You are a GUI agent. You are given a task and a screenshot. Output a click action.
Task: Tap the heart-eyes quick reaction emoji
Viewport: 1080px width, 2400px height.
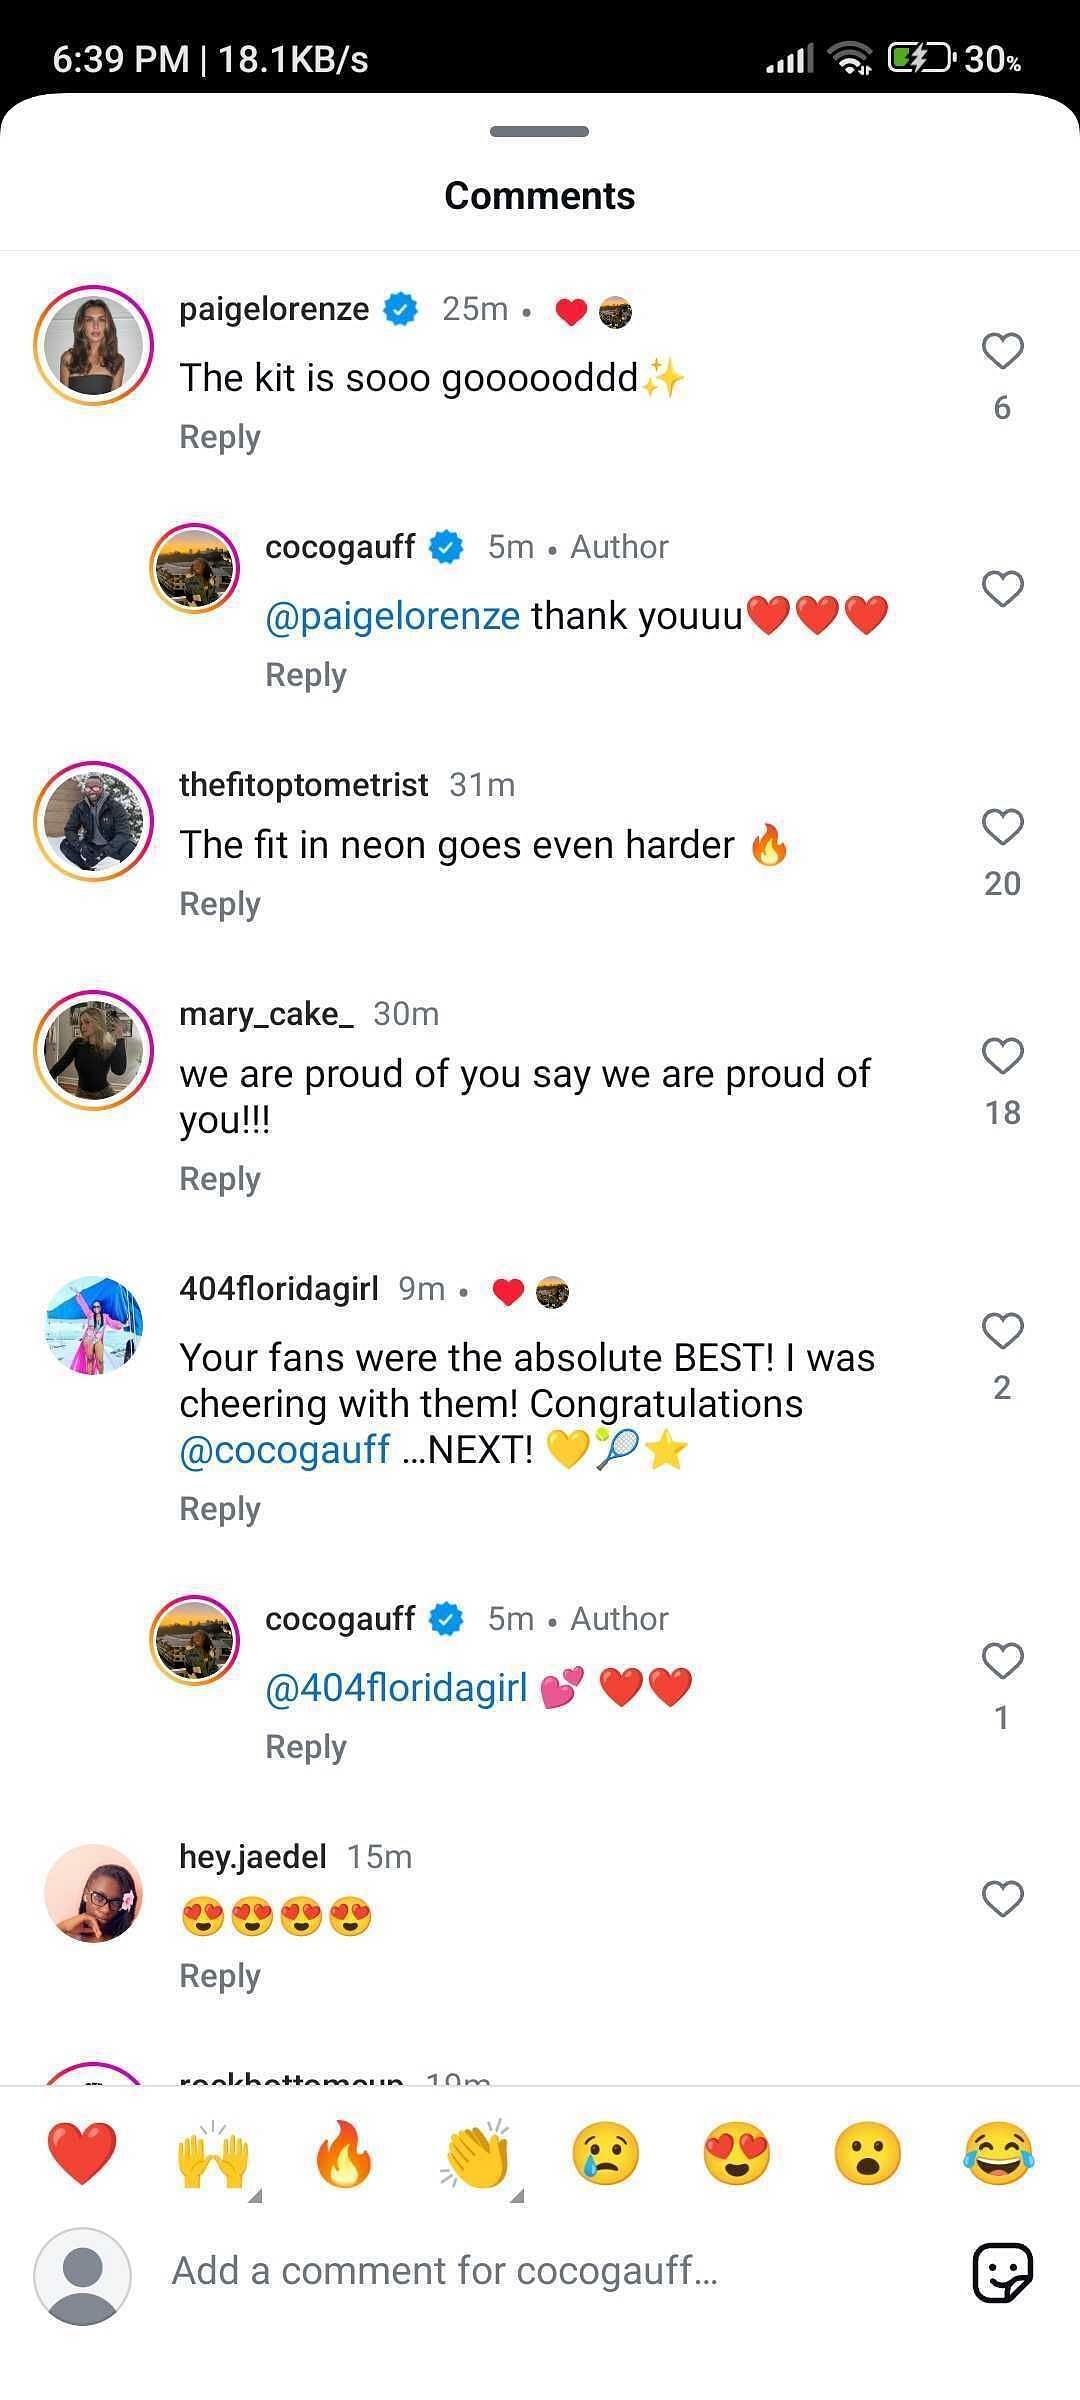(x=737, y=2152)
